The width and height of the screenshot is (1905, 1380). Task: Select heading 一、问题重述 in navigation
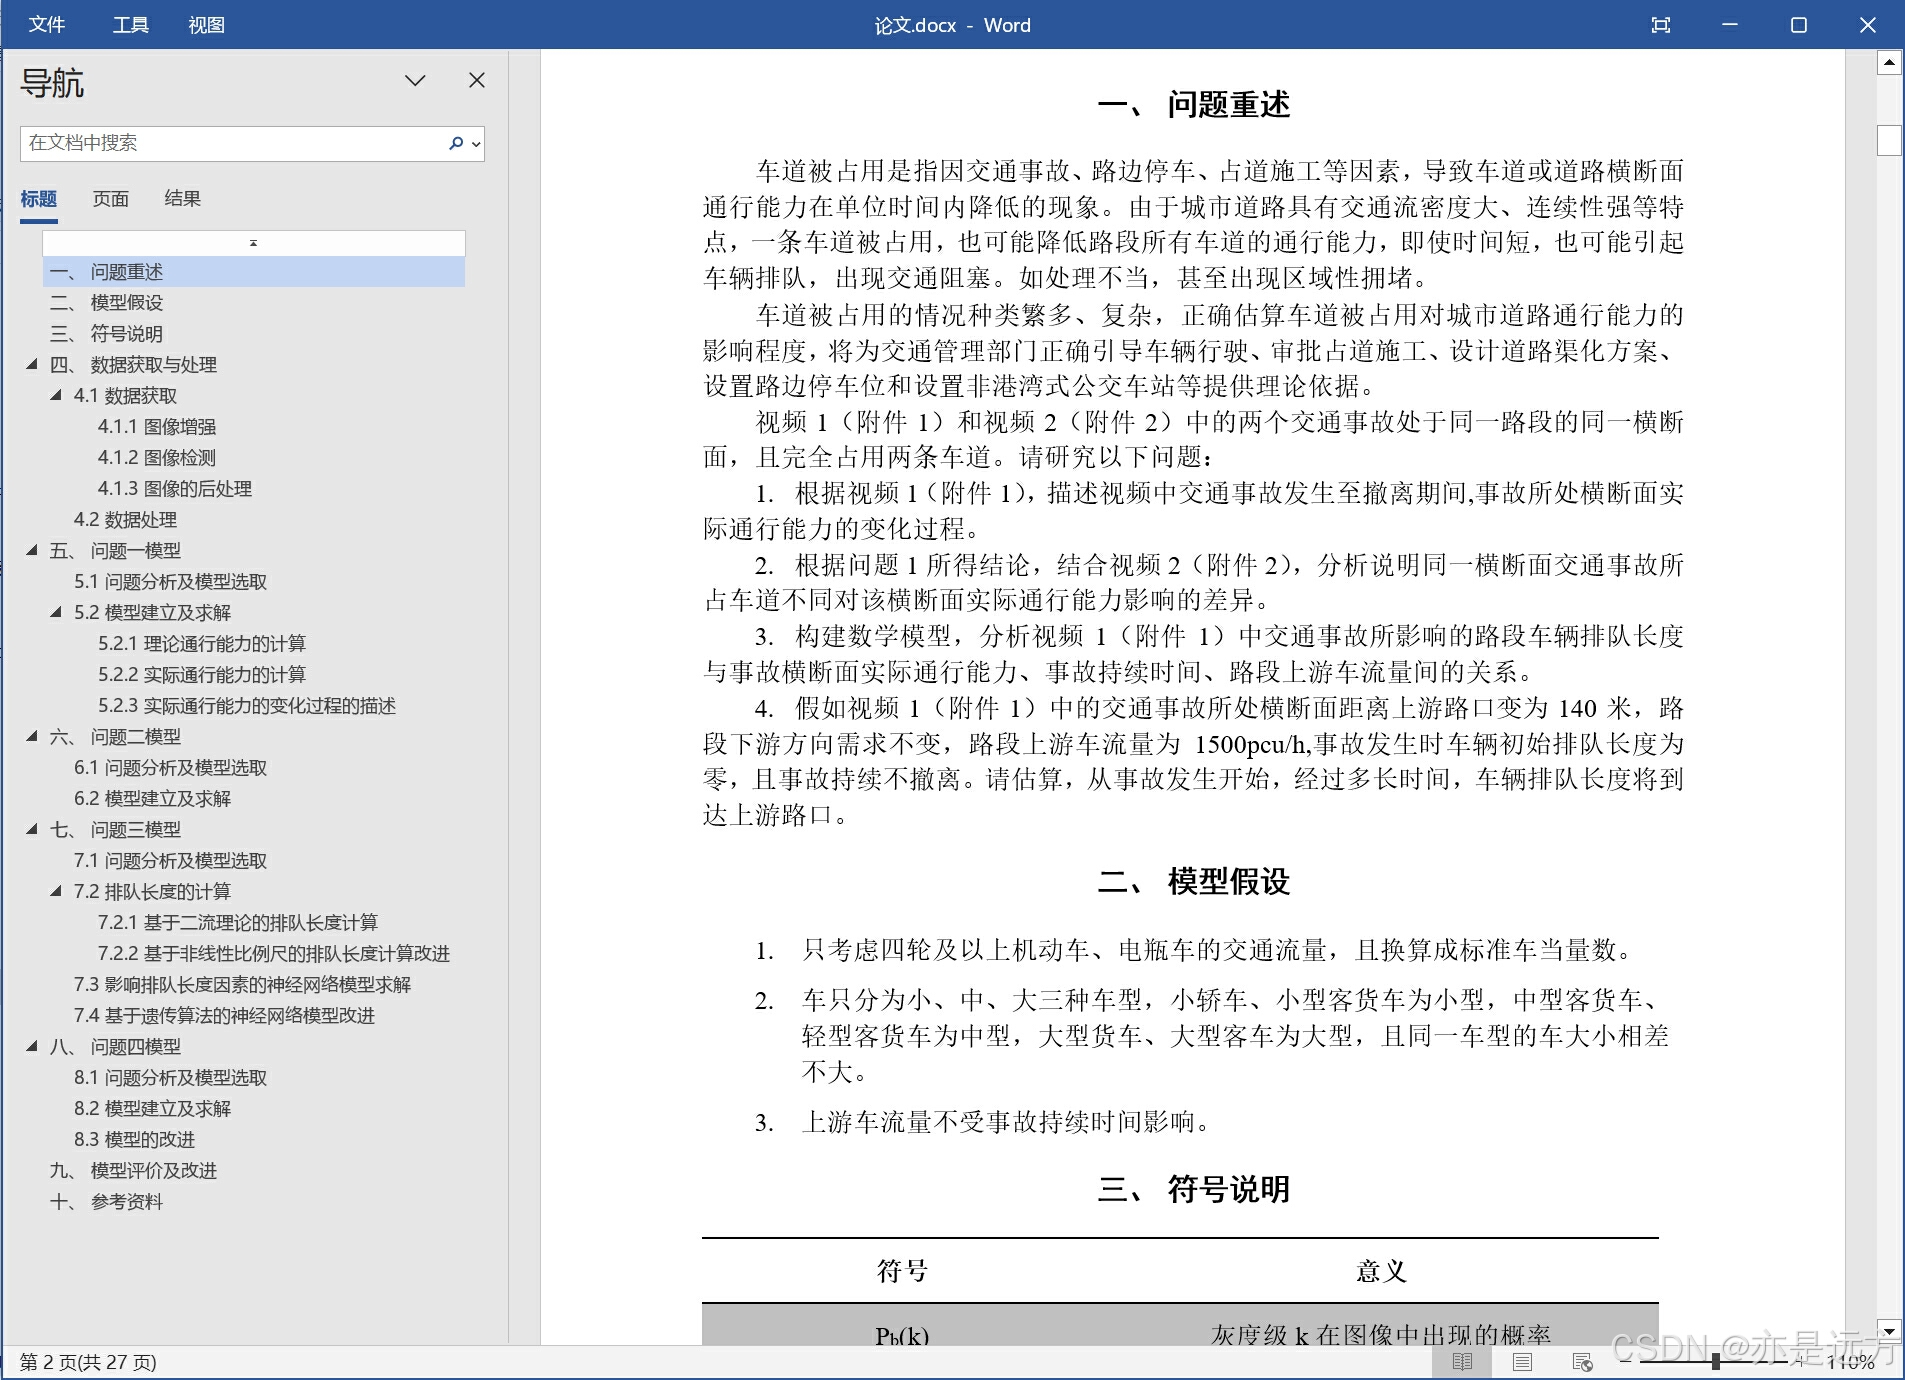(254, 272)
